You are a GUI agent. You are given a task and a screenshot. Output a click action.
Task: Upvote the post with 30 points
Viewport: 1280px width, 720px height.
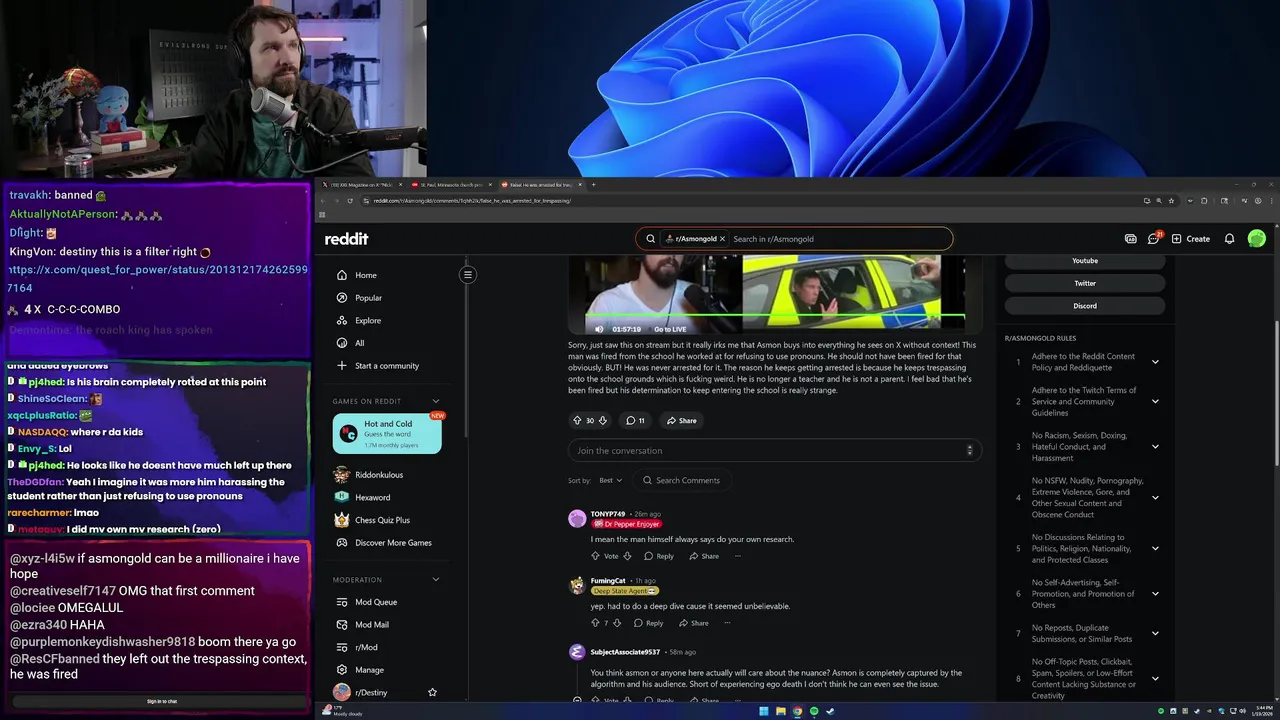pos(577,421)
